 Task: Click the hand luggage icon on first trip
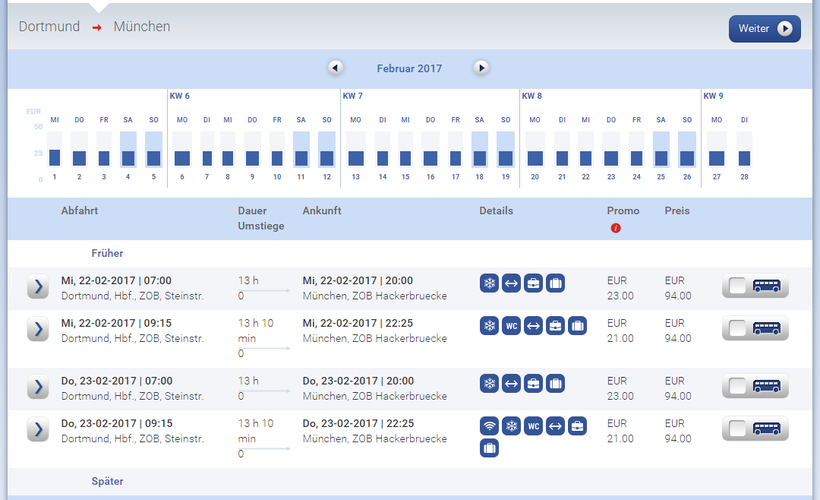coord(533,283)
